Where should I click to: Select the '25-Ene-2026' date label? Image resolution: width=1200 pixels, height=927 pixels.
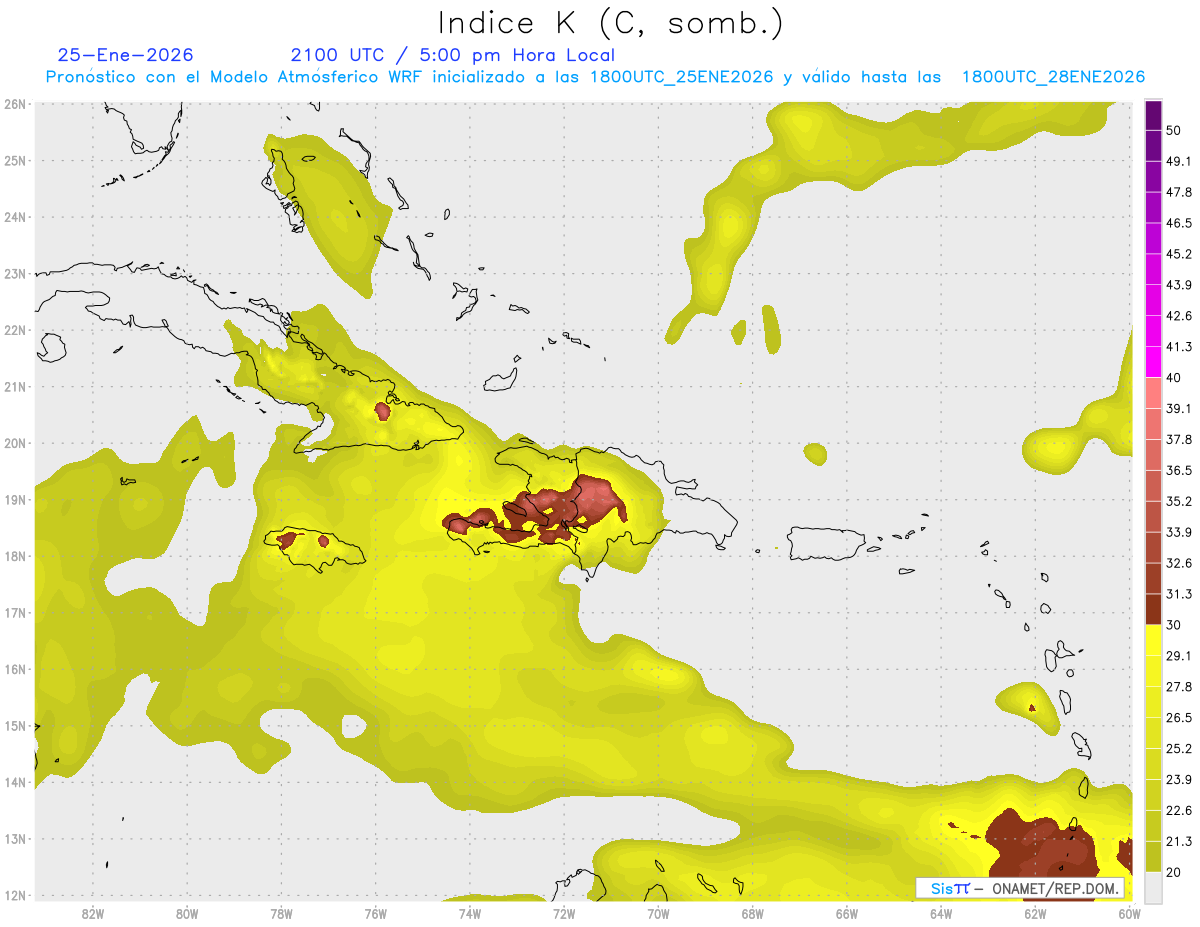[125, 55]
